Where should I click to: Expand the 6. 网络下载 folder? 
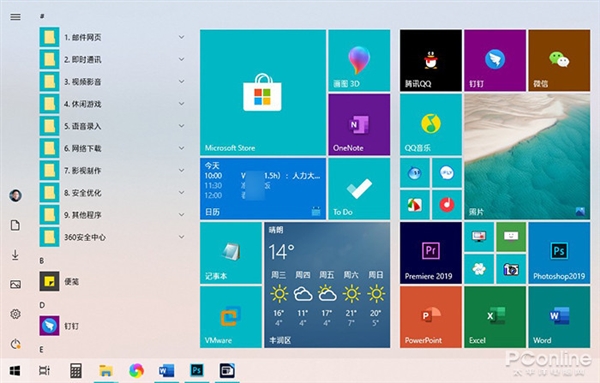tap(113, 148)
